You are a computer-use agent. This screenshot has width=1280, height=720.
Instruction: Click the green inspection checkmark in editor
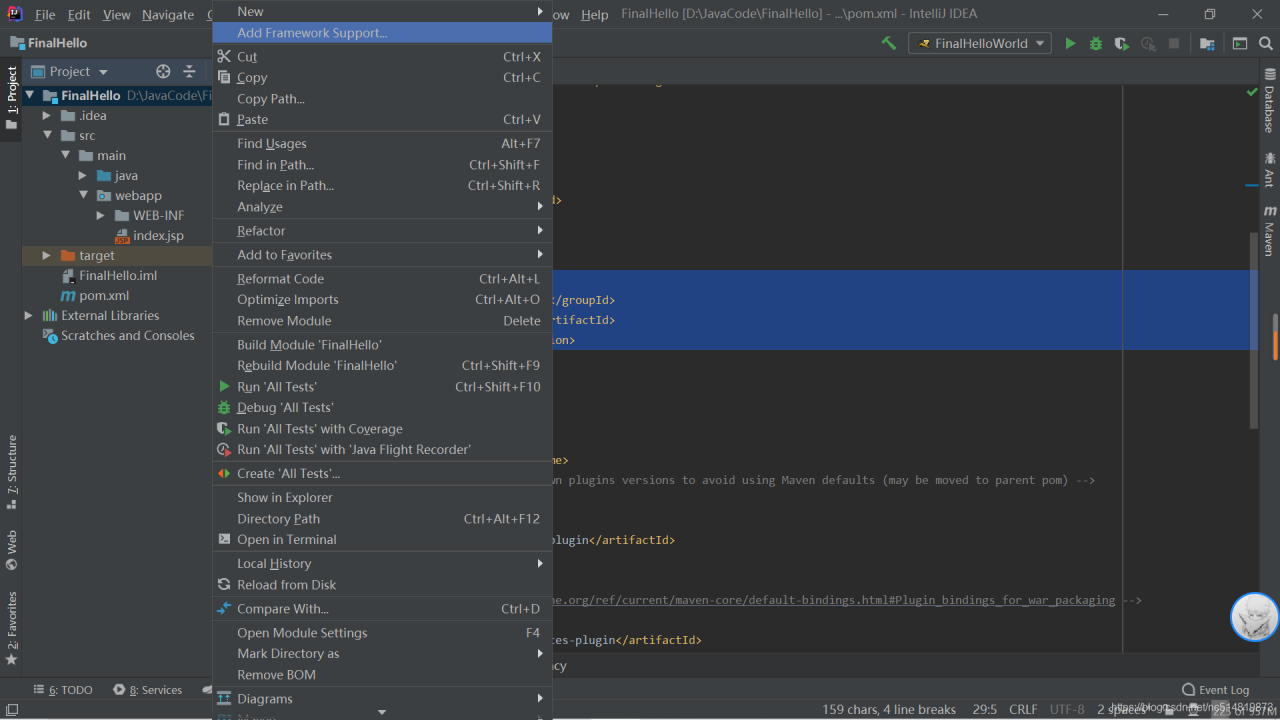pos(1251,92)
